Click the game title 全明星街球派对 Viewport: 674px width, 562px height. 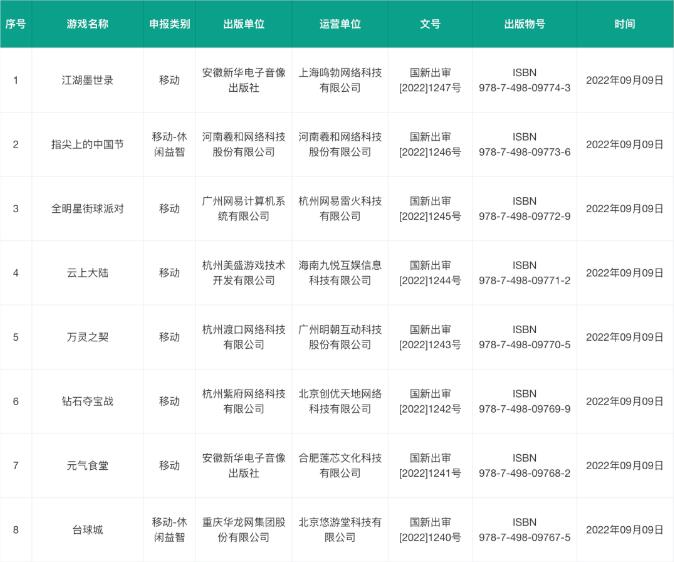click(88, 208)
